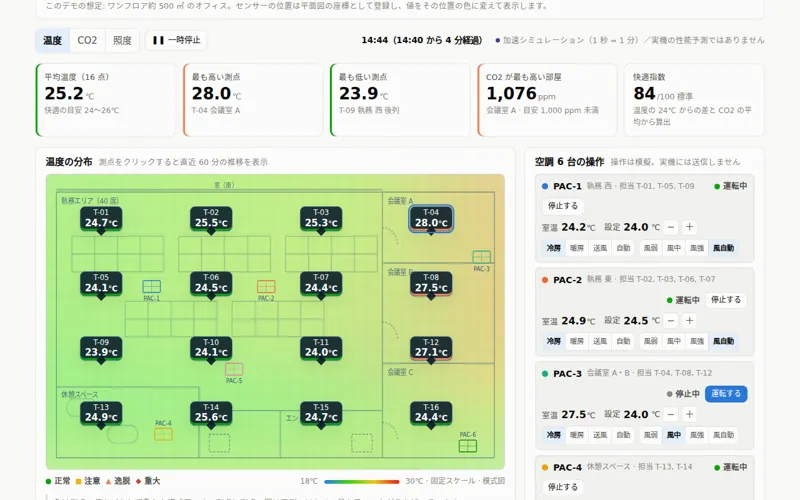Stop PAC-2 with 停止する button

coord(726,299)
